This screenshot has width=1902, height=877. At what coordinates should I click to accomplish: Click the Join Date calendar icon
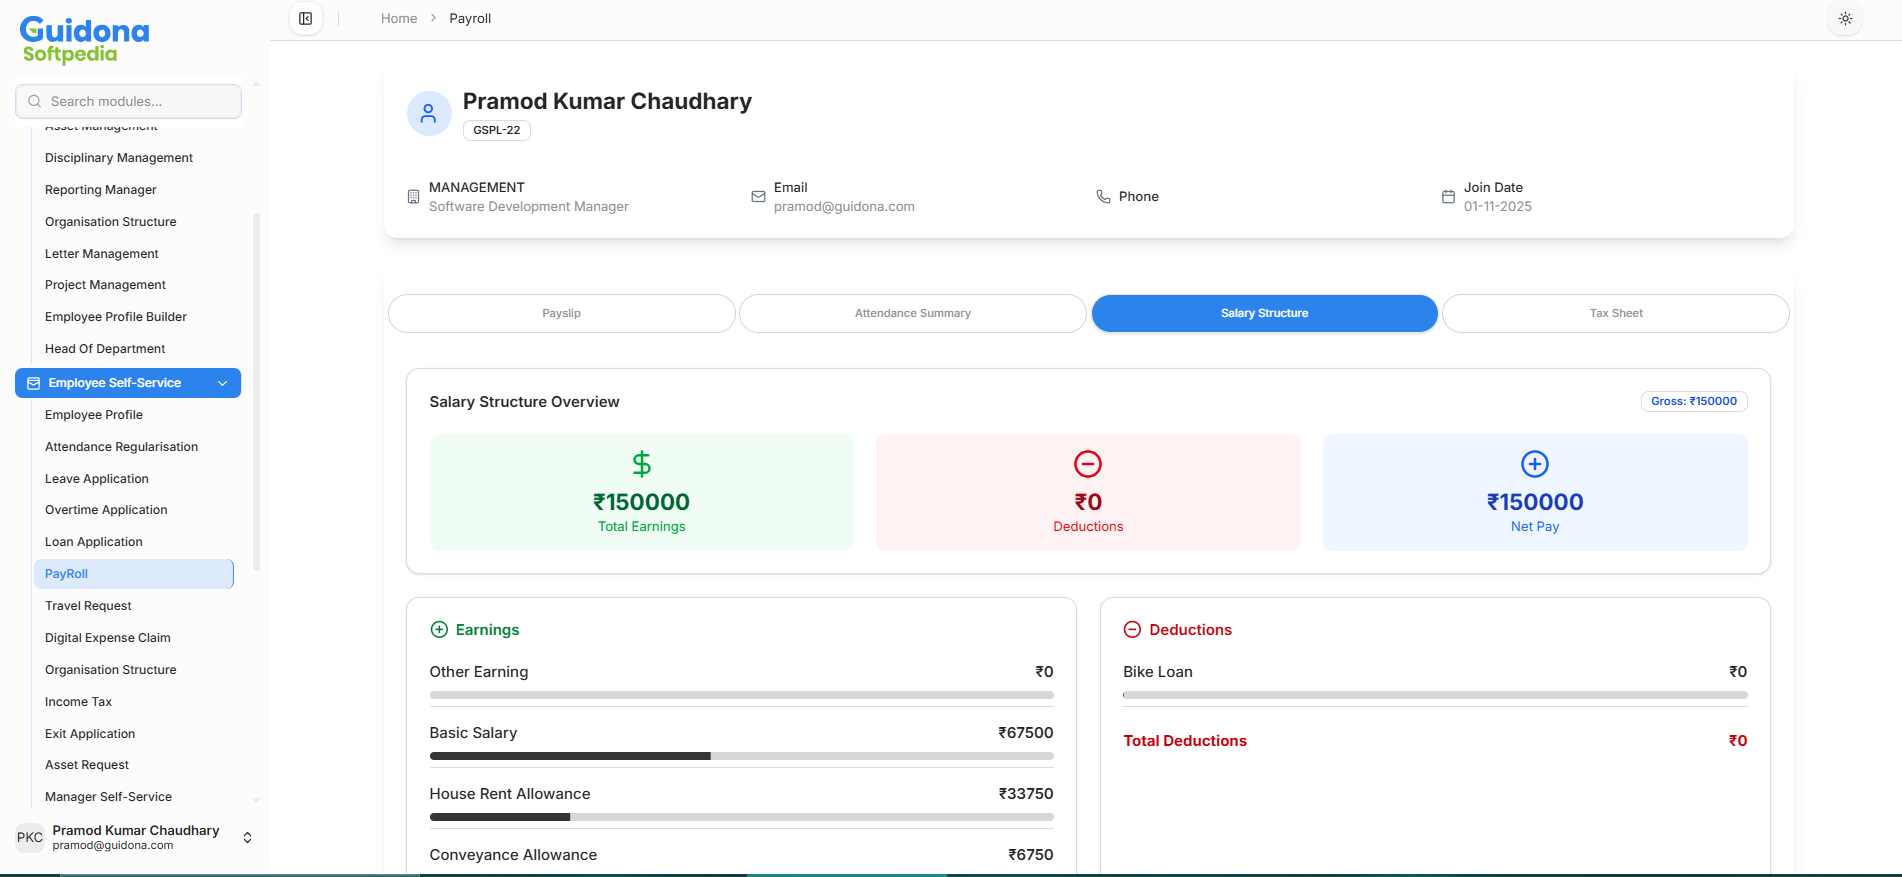(x=1448, y=197)
